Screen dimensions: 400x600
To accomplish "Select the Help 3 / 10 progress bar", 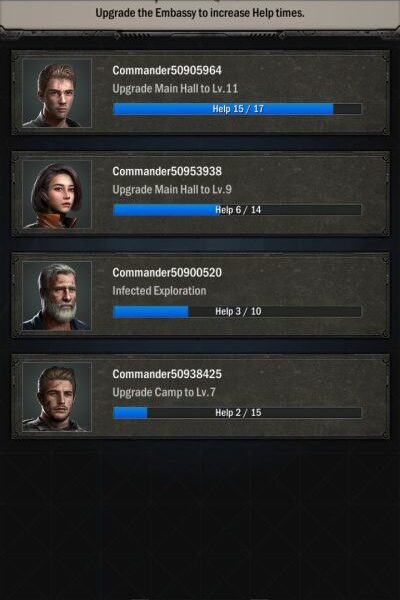I will pyautogui.click(x=237, y=311).
